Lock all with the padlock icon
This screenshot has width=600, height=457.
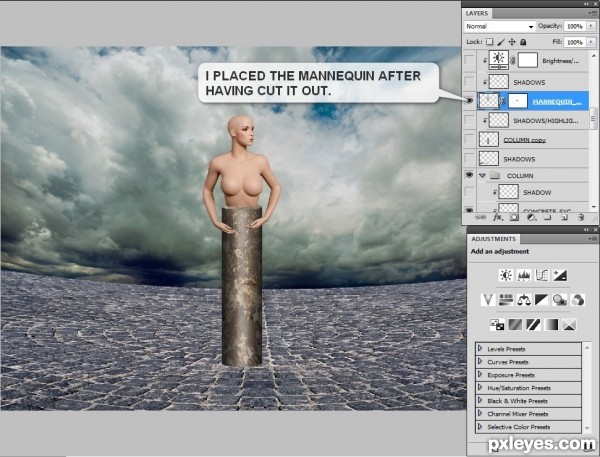coord(523,42)
